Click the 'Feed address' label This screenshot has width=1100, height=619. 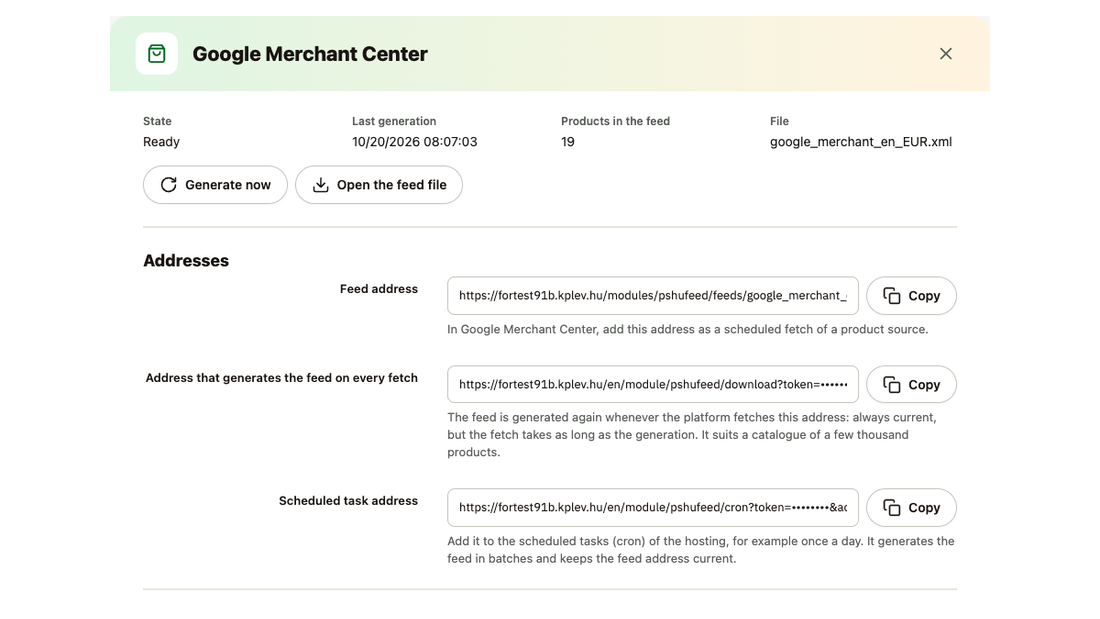[x=379, y=288]
